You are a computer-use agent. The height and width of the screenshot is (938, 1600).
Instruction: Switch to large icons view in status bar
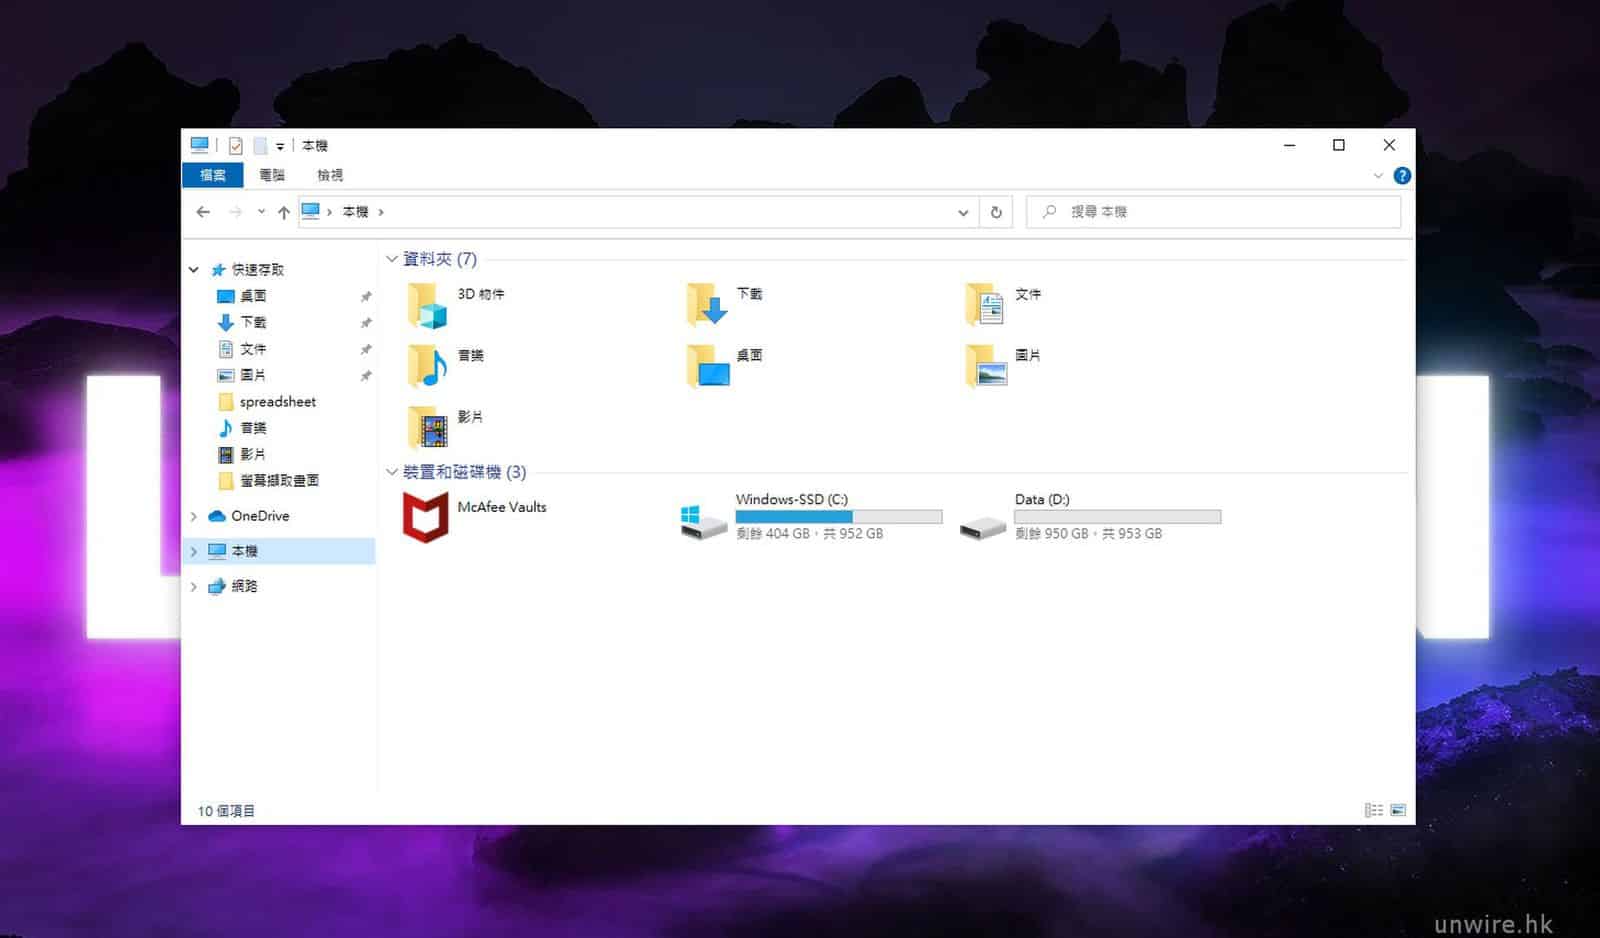[x=1398, y=810]
